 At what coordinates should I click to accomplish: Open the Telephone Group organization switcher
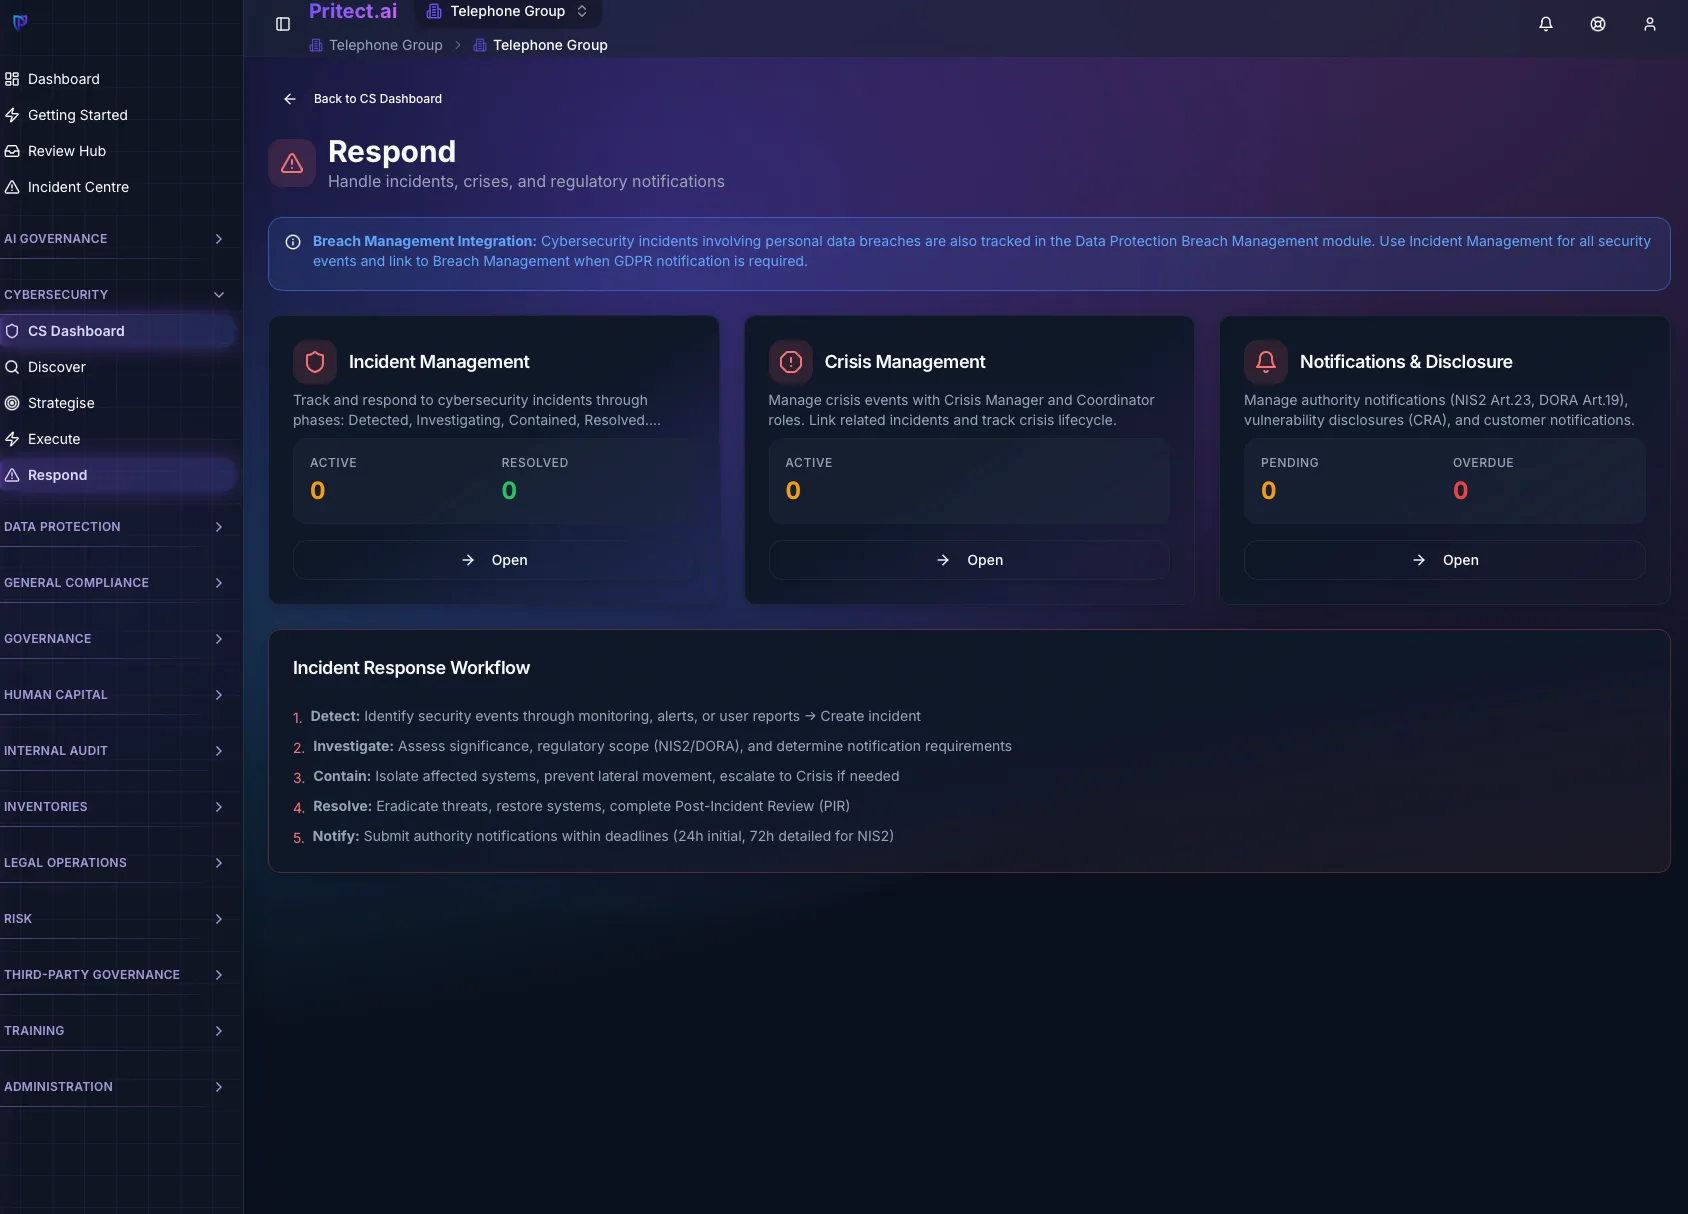coord(508,12)
